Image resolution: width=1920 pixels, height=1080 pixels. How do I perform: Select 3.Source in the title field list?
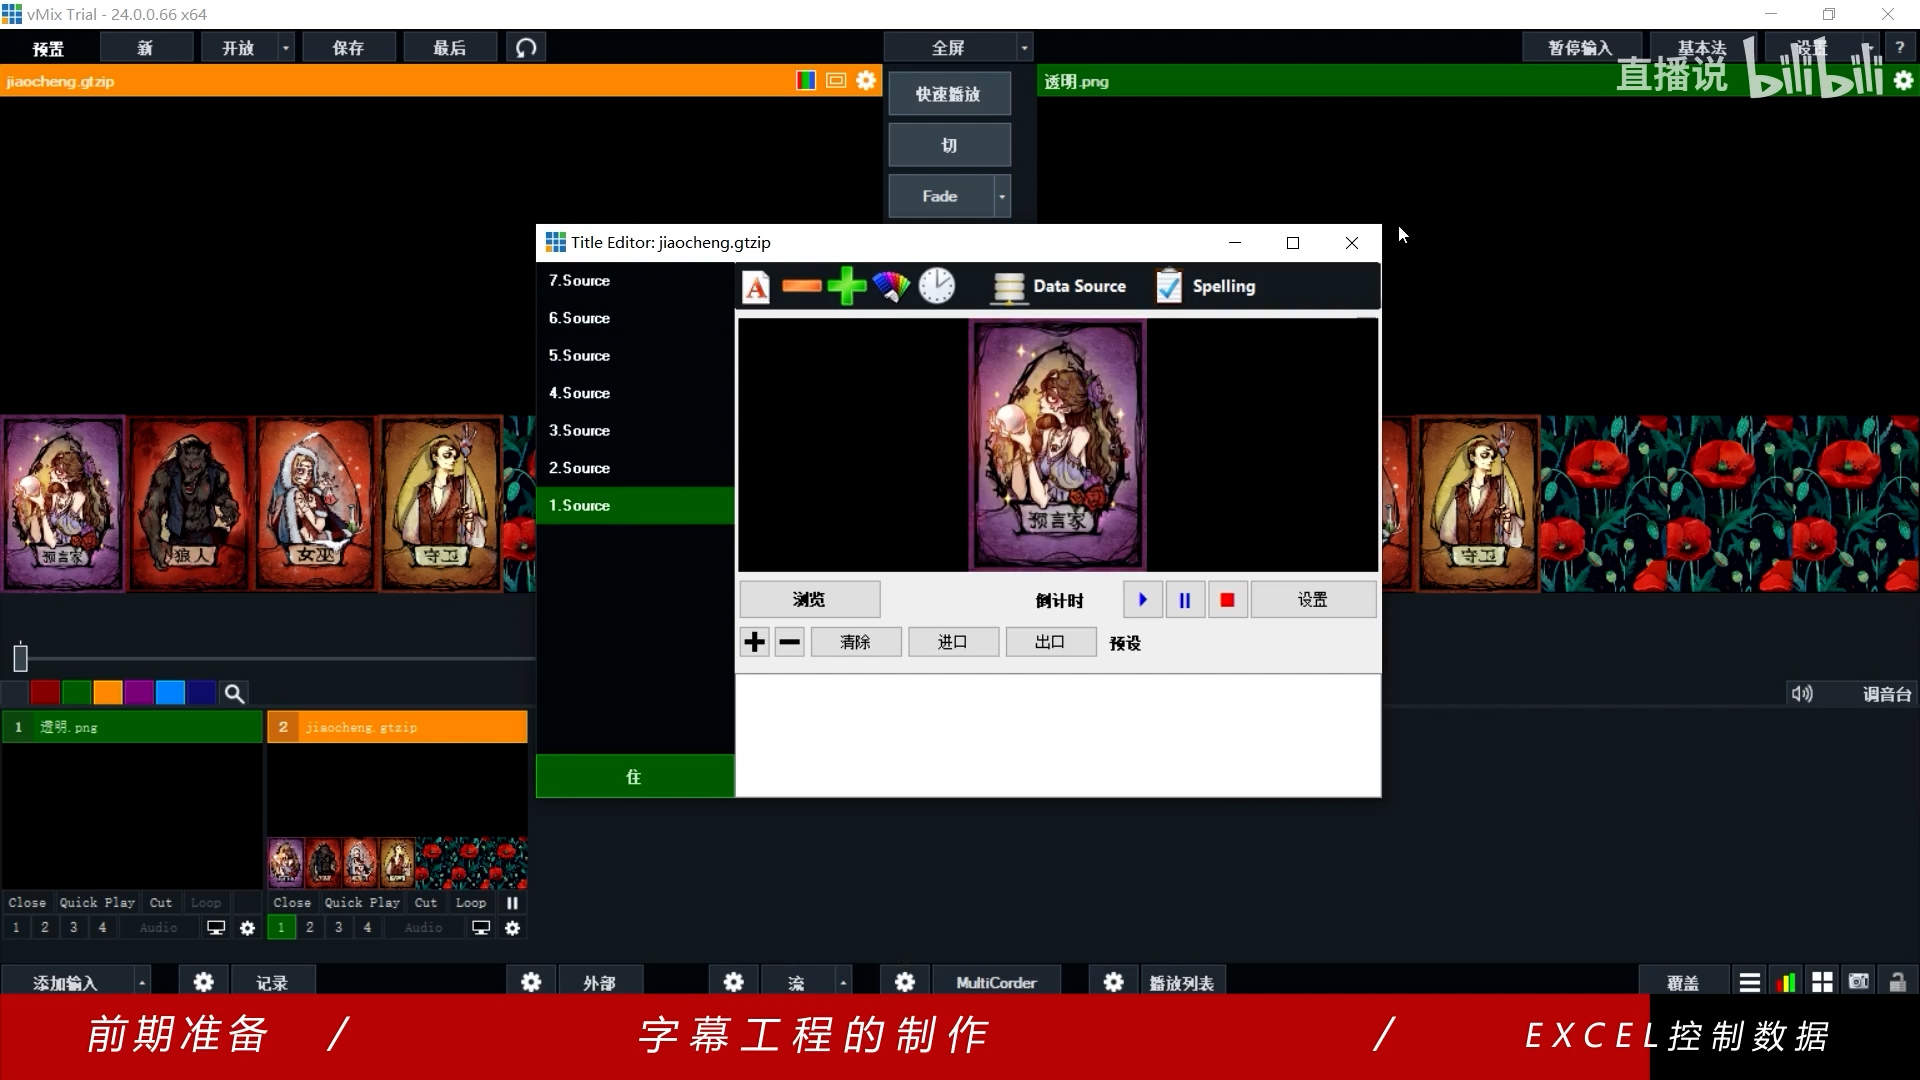point(579,430)
